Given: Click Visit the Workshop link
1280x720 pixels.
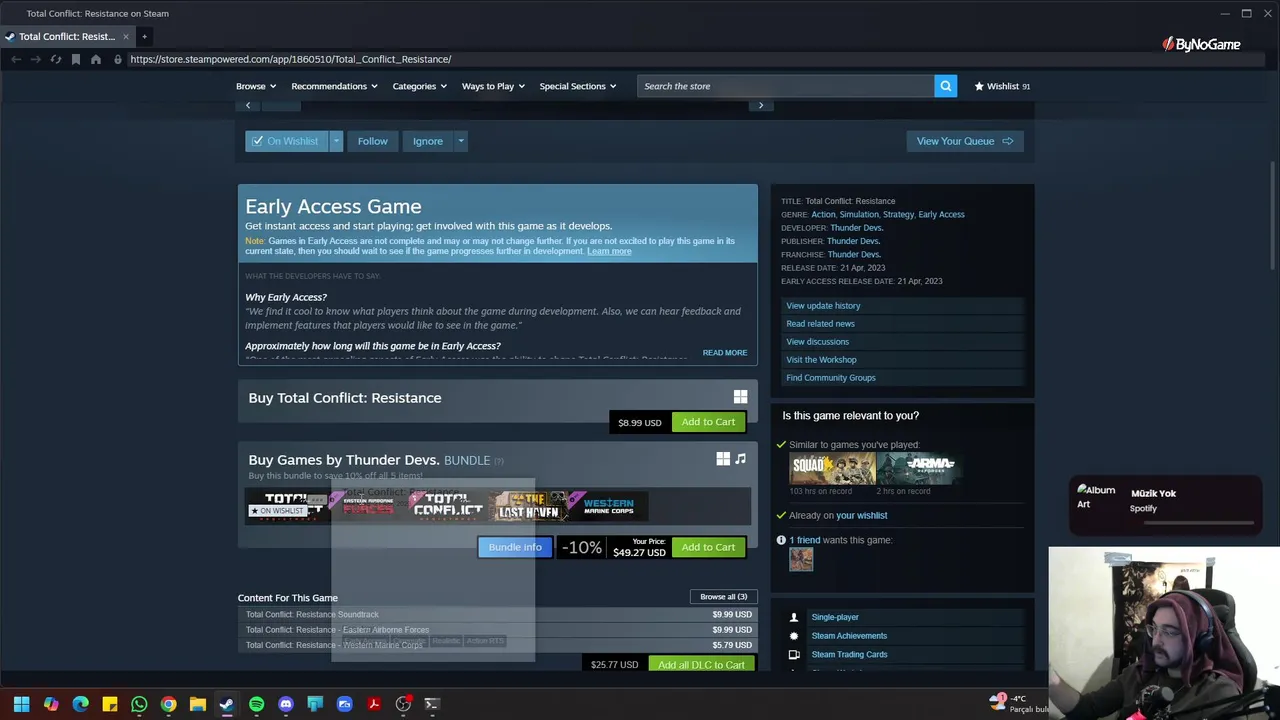Looking at the screenshot, I should point(821,360).
